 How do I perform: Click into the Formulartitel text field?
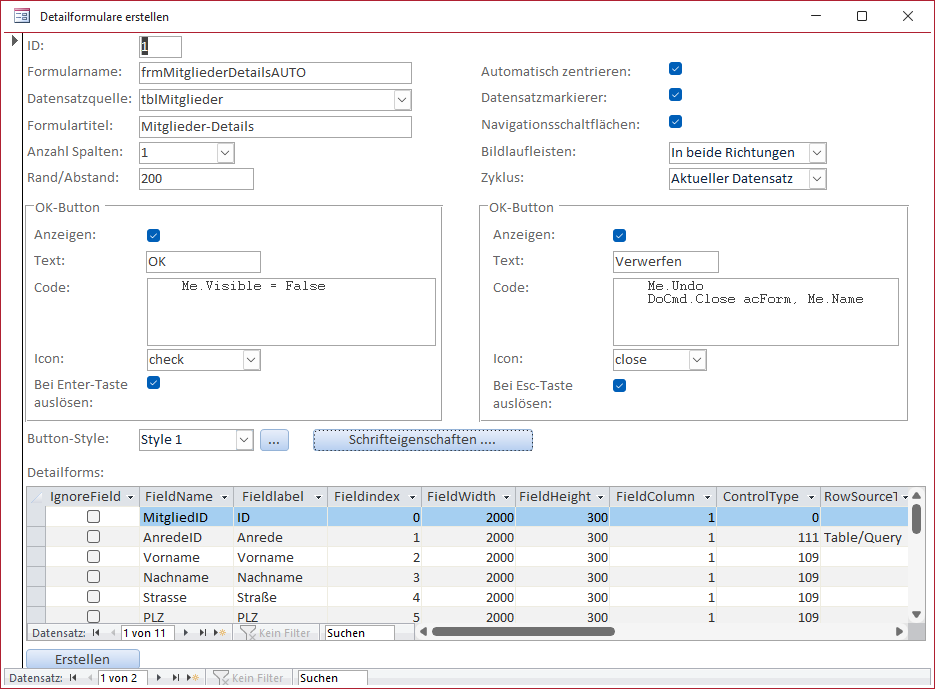click(x=275, y=127)
